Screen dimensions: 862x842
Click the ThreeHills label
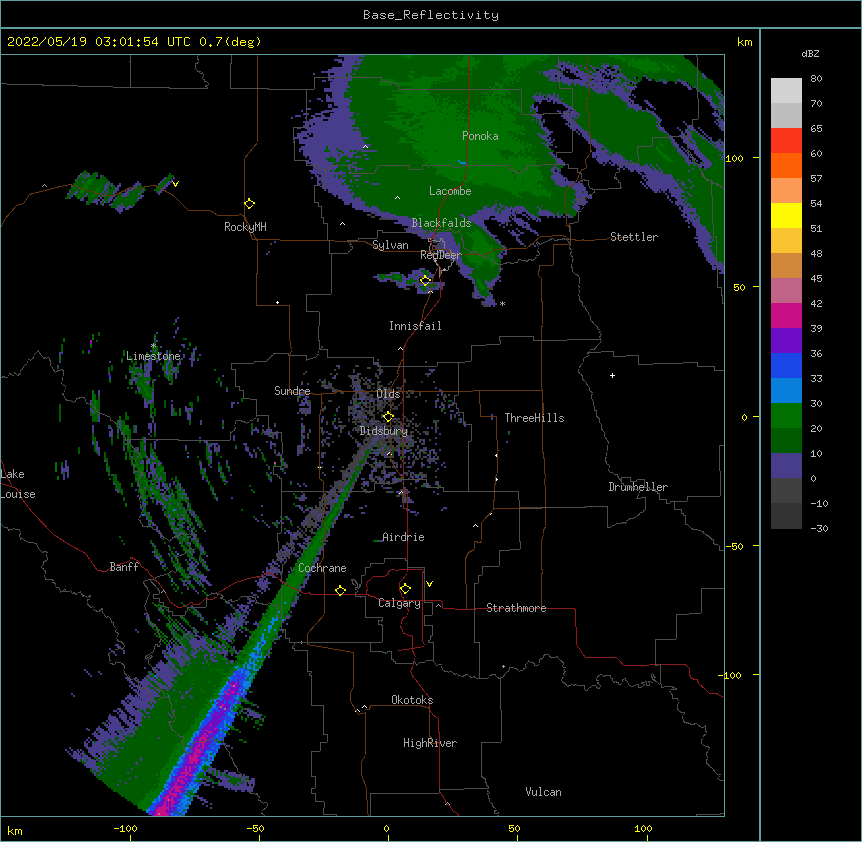[x=534, y=418]
